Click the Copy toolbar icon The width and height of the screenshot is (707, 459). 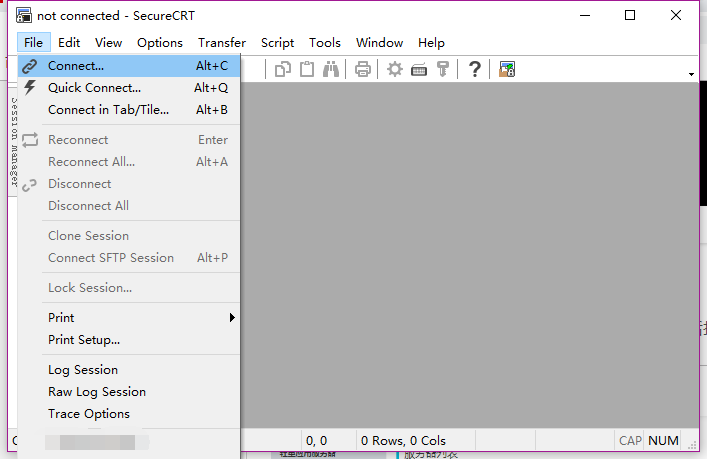[x=283, y=69]
